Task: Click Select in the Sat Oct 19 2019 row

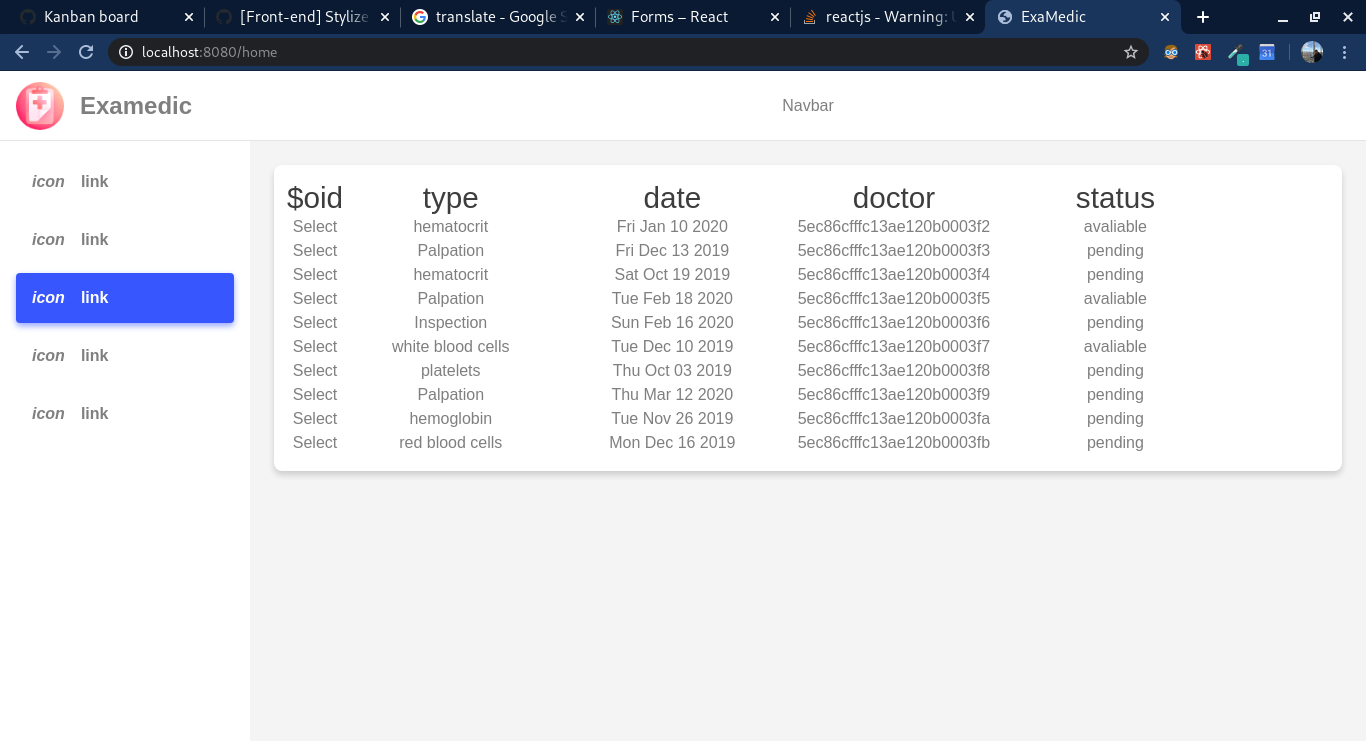Action: (315, 275)
